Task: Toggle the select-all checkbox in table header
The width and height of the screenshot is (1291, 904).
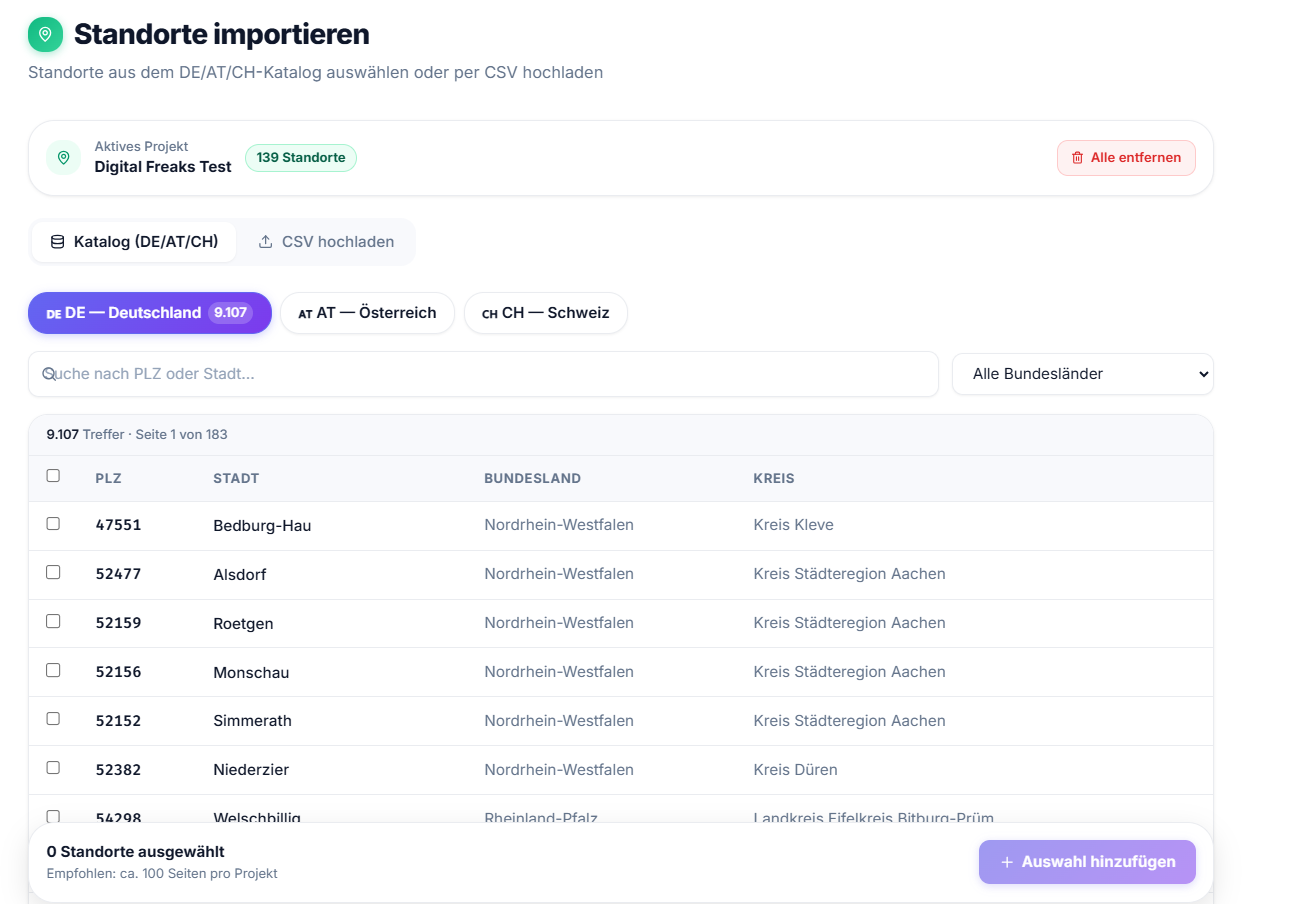Action: click(53, 476)
